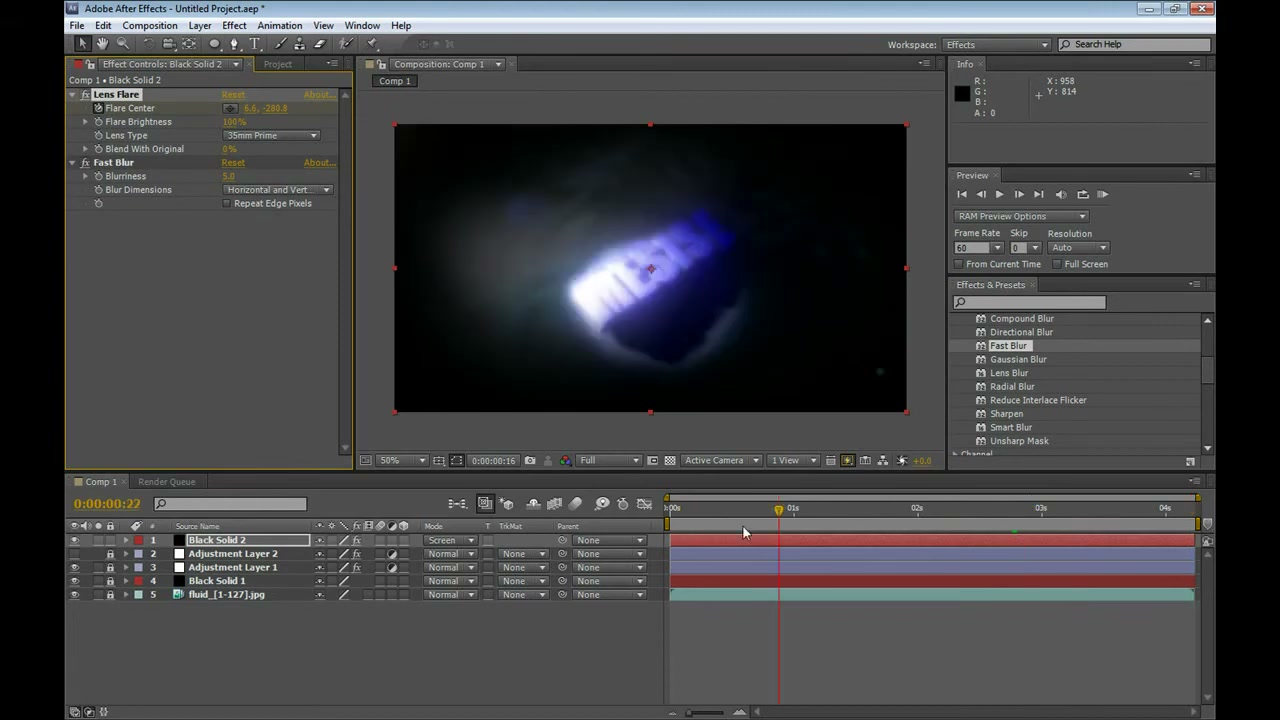The image size is (1280, 720).
Task: Click the Brainstorm icon in the timeline
Action: [602, 504]
